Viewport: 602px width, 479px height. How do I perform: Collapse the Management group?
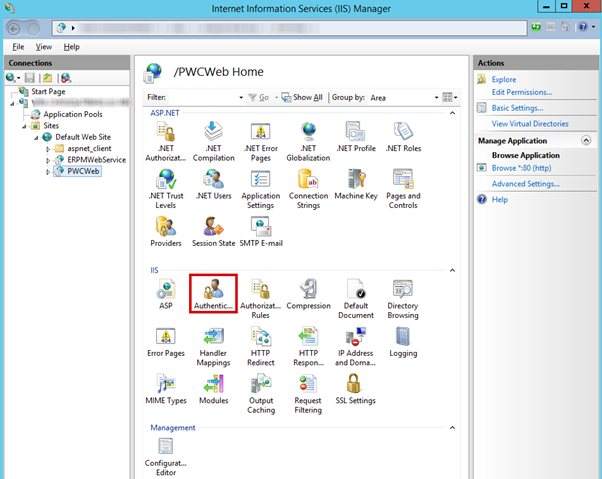click(x=452, y=428)
